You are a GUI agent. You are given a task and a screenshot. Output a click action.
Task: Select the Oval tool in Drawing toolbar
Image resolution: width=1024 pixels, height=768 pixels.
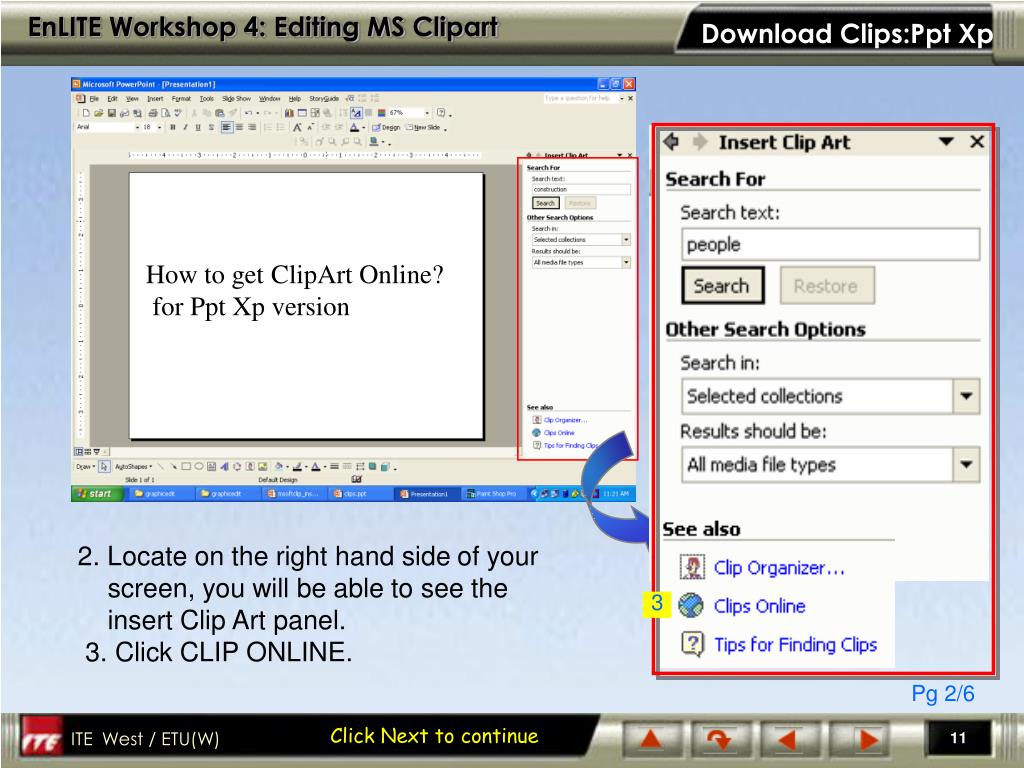[x=199, y=466]
